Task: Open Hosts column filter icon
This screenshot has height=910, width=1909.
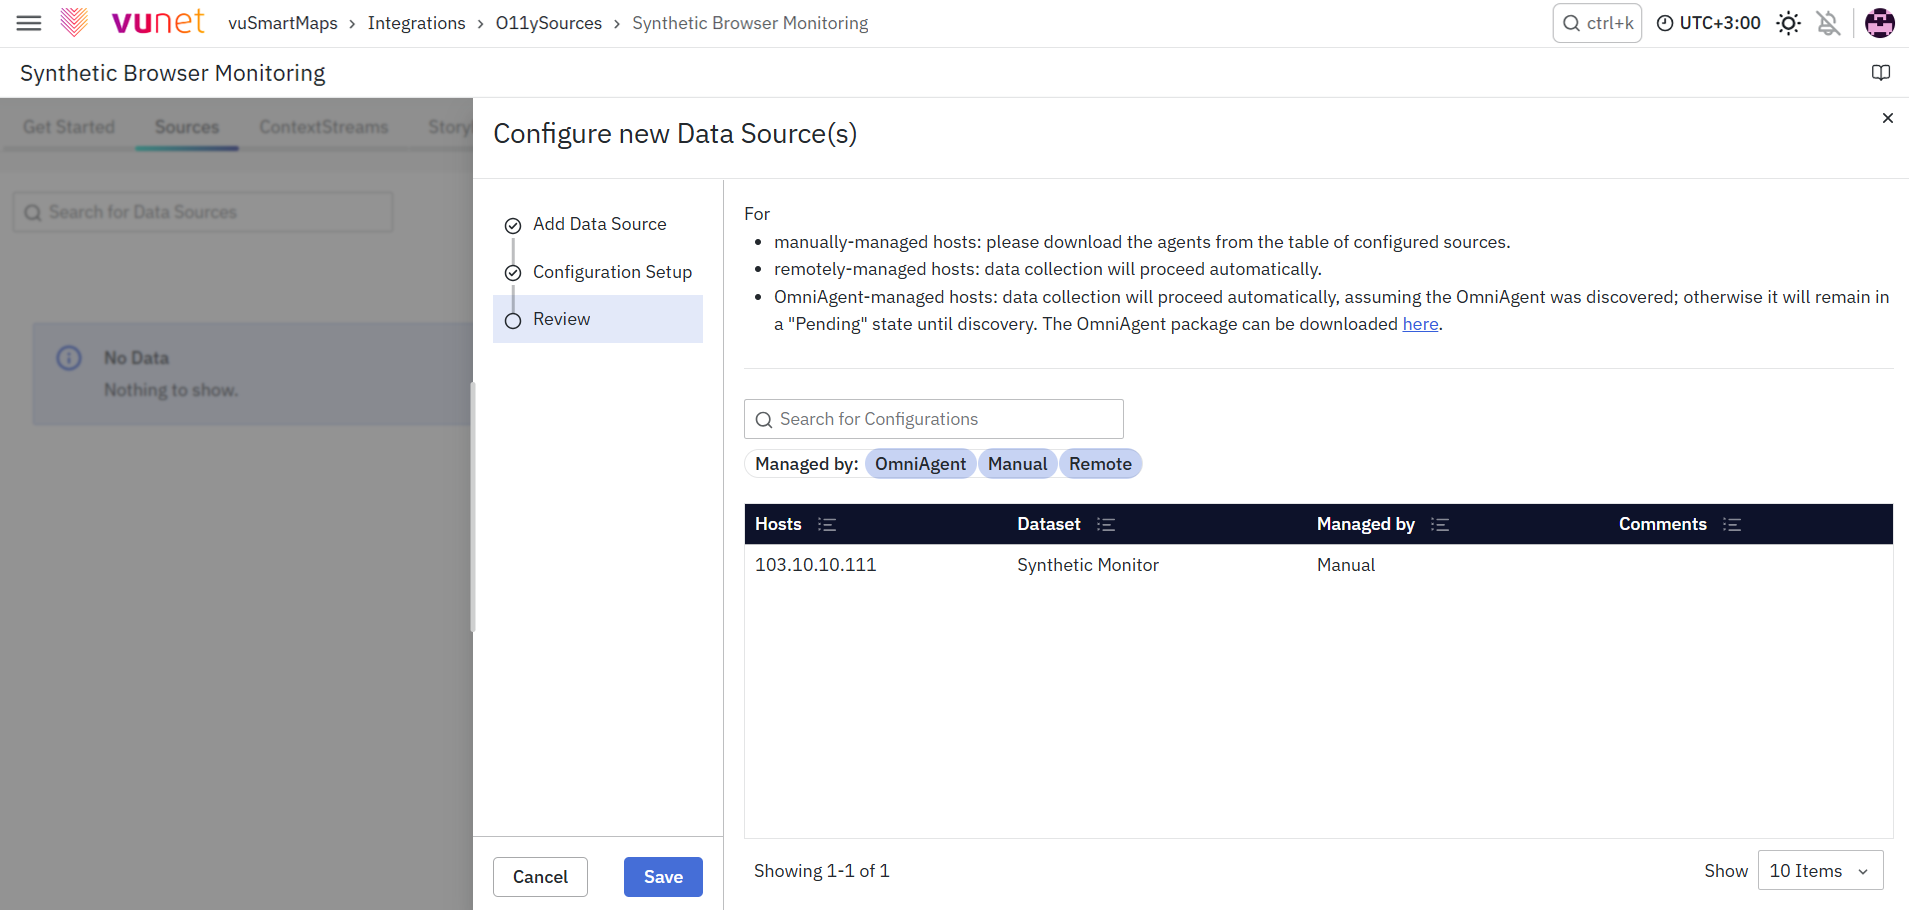Action: pos(827,524)
